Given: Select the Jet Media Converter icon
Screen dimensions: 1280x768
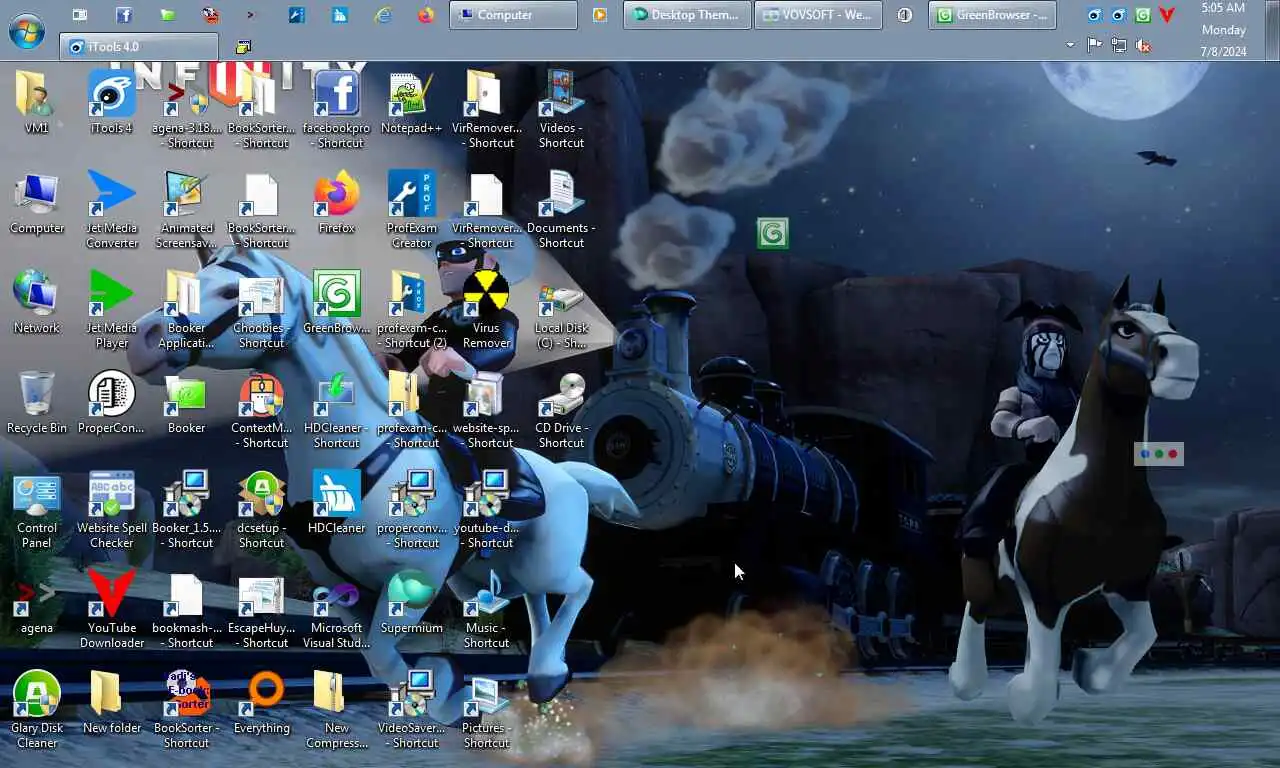Looking at the screenshot, I should [112, 209].
